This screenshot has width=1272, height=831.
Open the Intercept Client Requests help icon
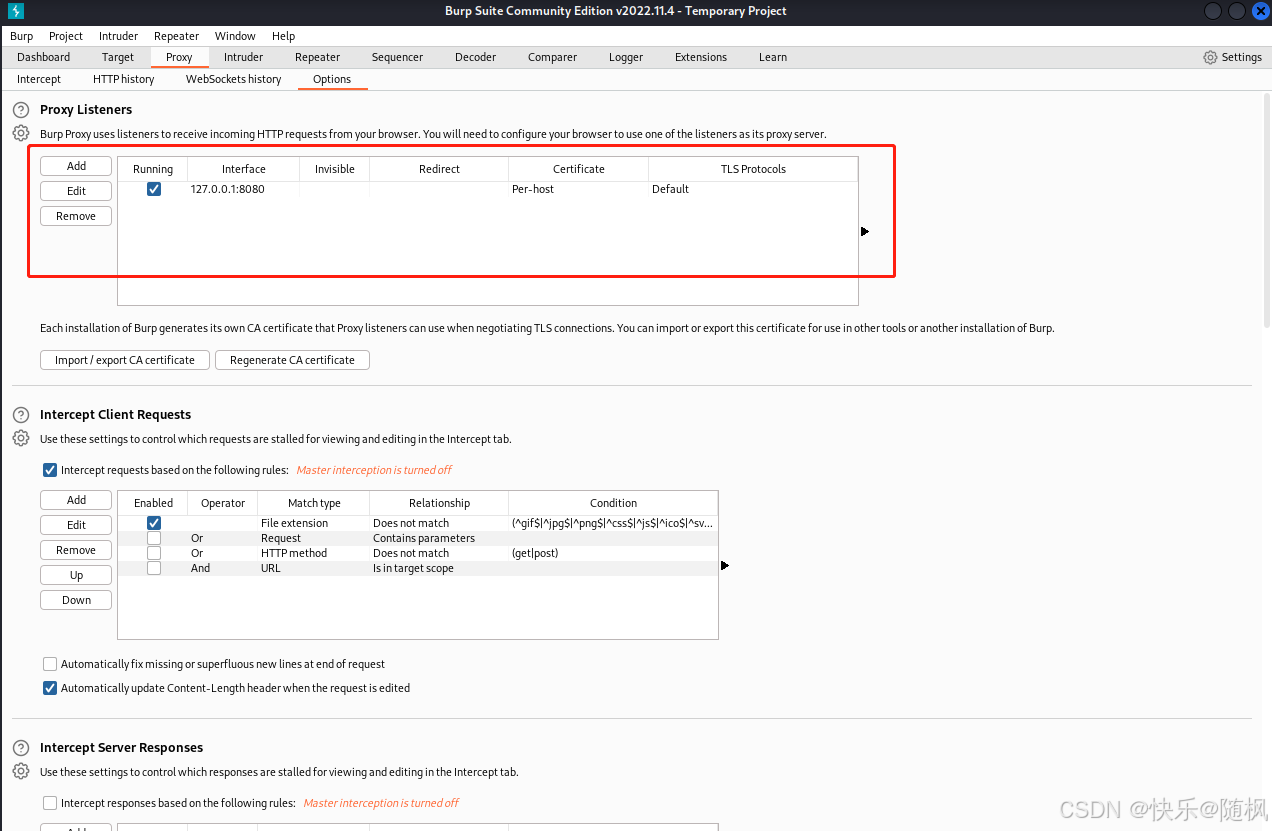click(21, 415)
